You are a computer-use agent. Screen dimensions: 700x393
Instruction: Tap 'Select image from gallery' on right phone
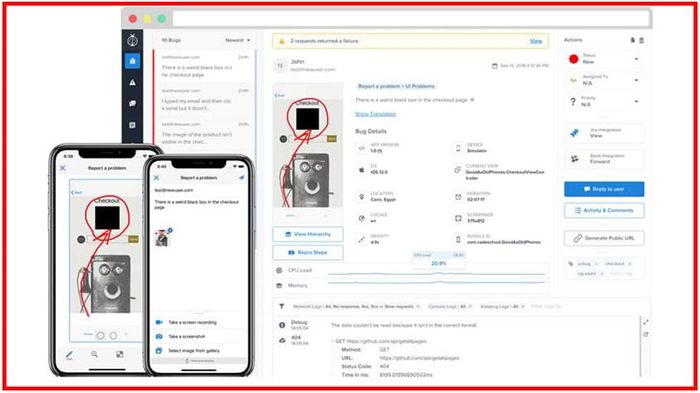click(x=200, y=351)
